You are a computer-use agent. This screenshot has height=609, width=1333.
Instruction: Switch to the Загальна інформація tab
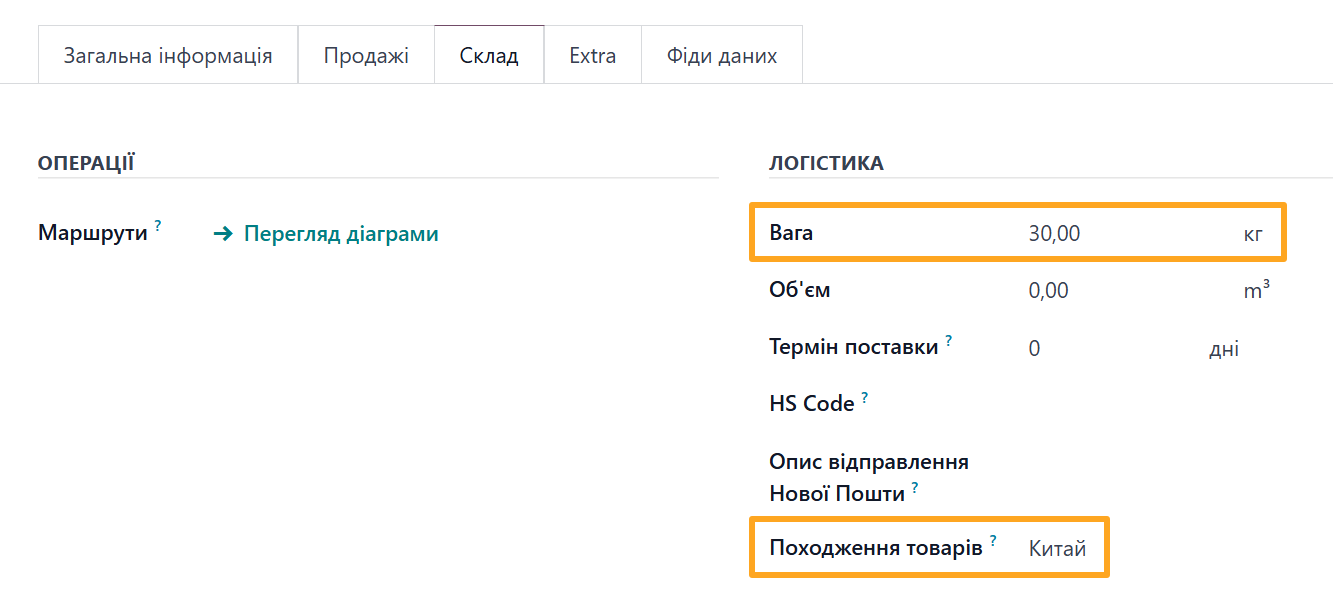tap(168, 55)
